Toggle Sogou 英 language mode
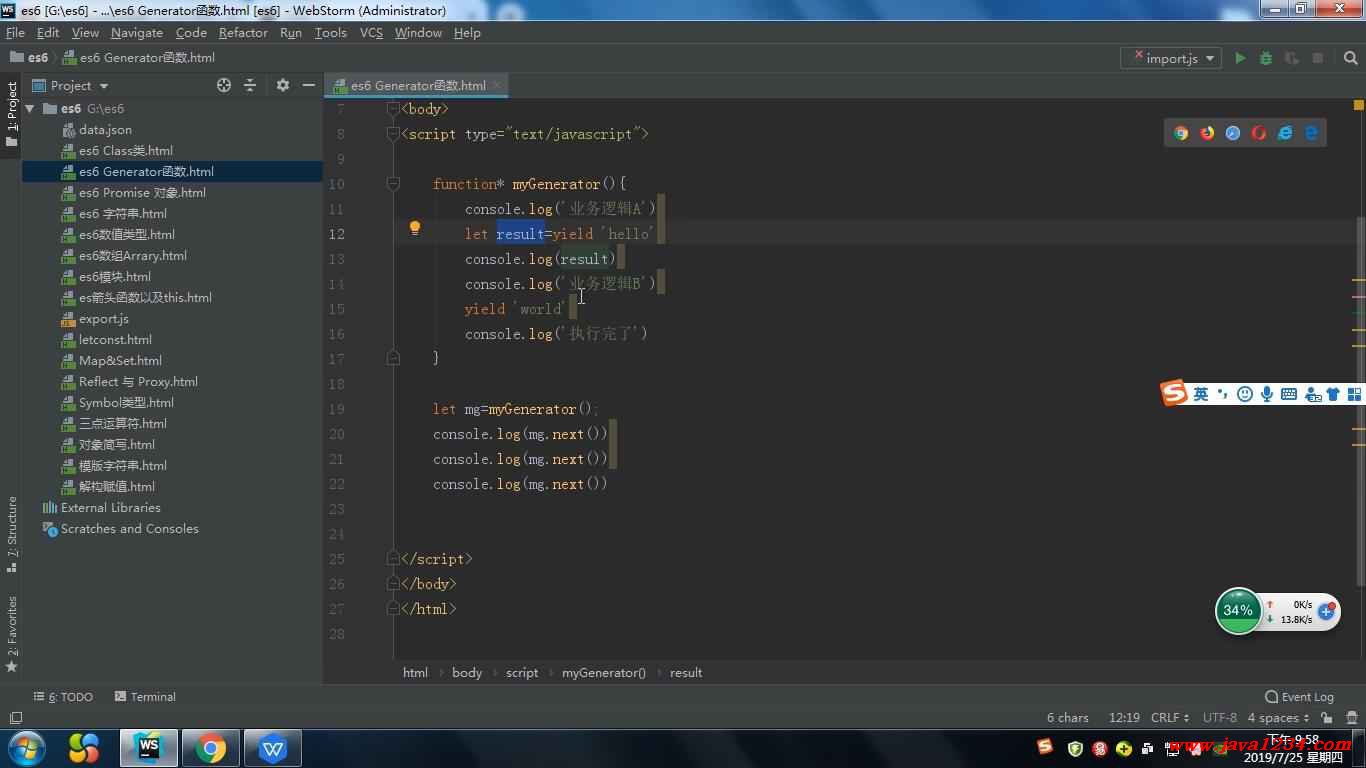This screenshot has width=1366, height=768. tap(1200, 394)
